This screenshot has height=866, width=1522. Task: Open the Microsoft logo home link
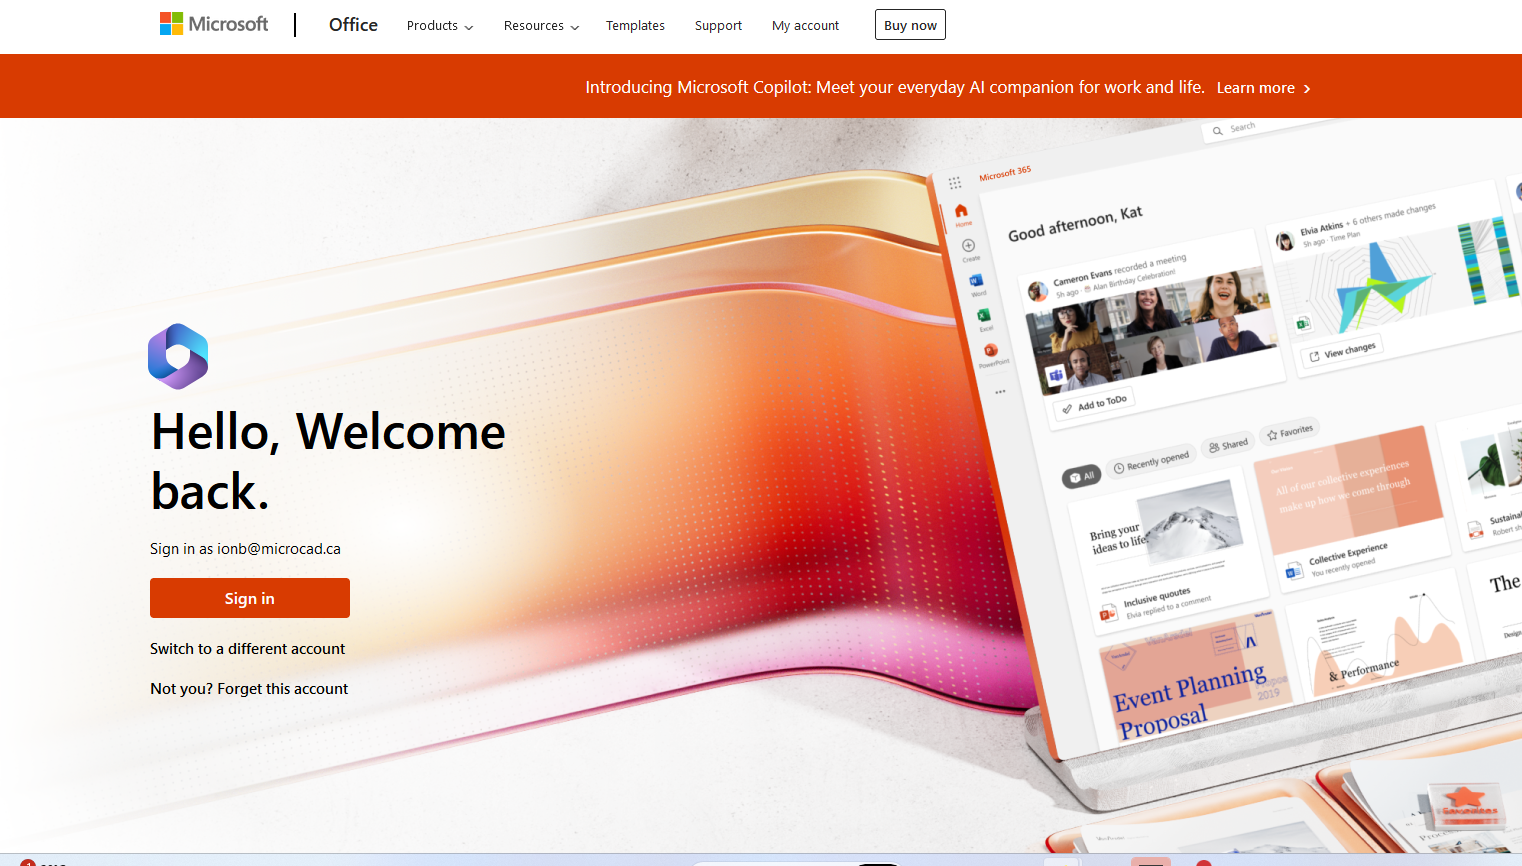(x=214, y=24)
